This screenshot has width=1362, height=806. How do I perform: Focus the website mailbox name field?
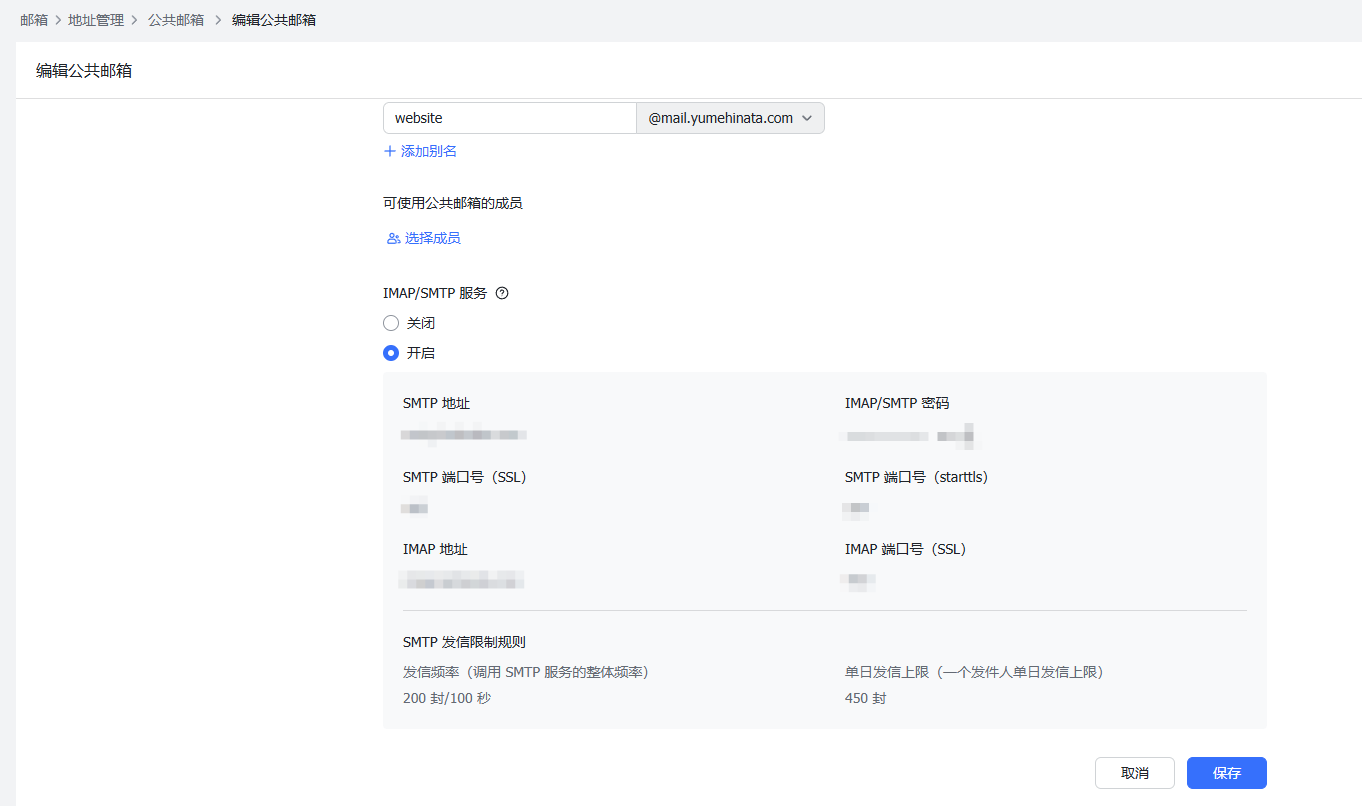509,118
